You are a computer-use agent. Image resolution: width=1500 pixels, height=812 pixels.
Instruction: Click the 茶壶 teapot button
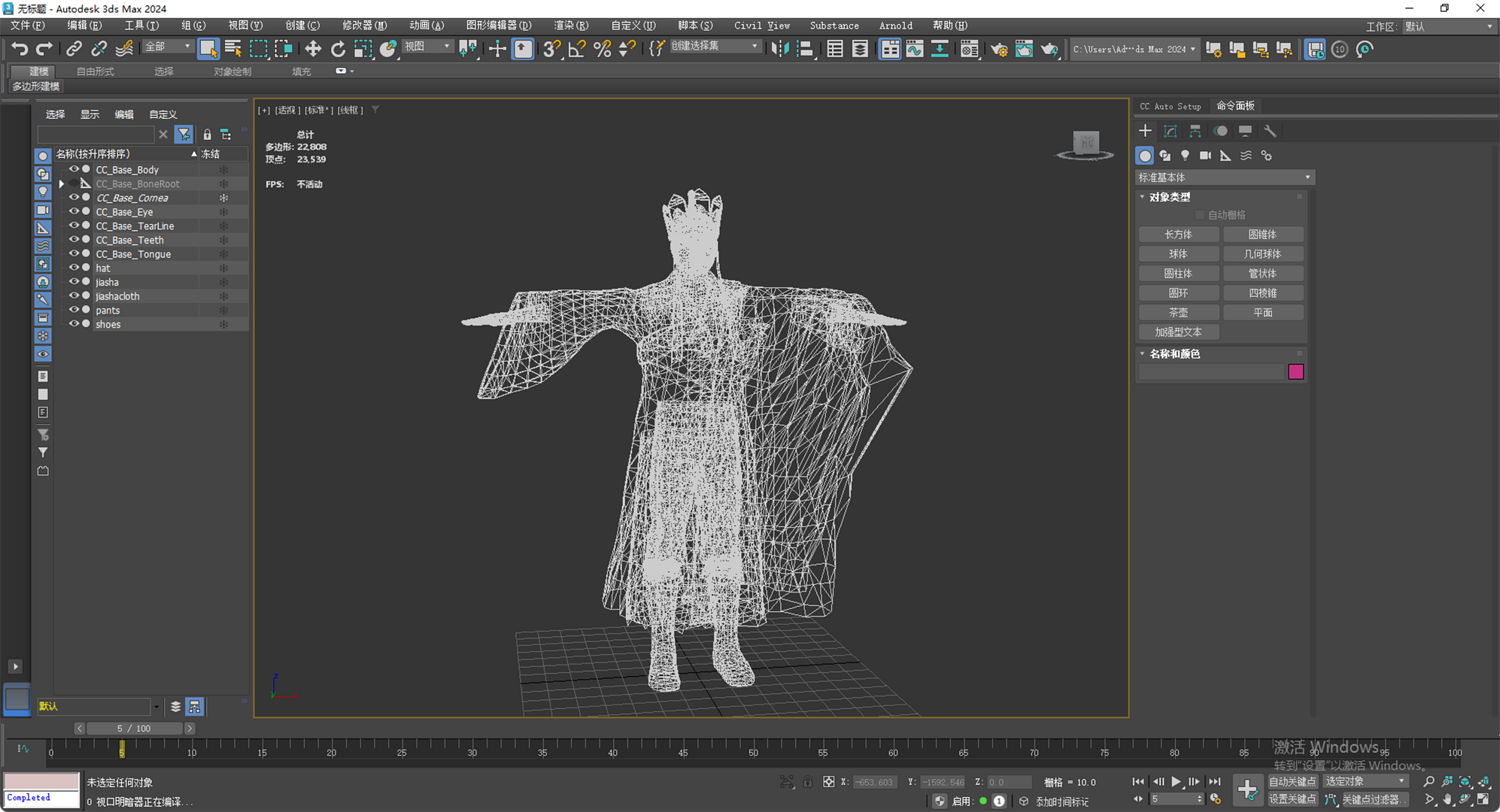[1179, 312]
